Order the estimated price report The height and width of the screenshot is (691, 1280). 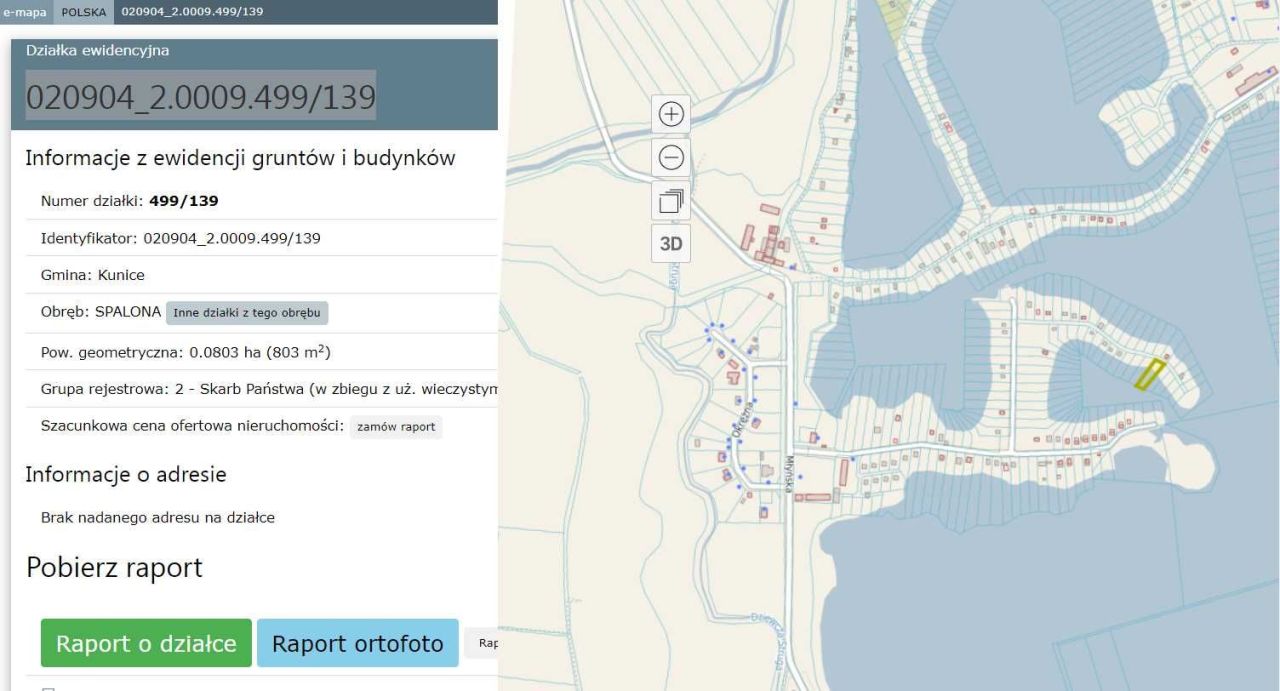point(396,426)
